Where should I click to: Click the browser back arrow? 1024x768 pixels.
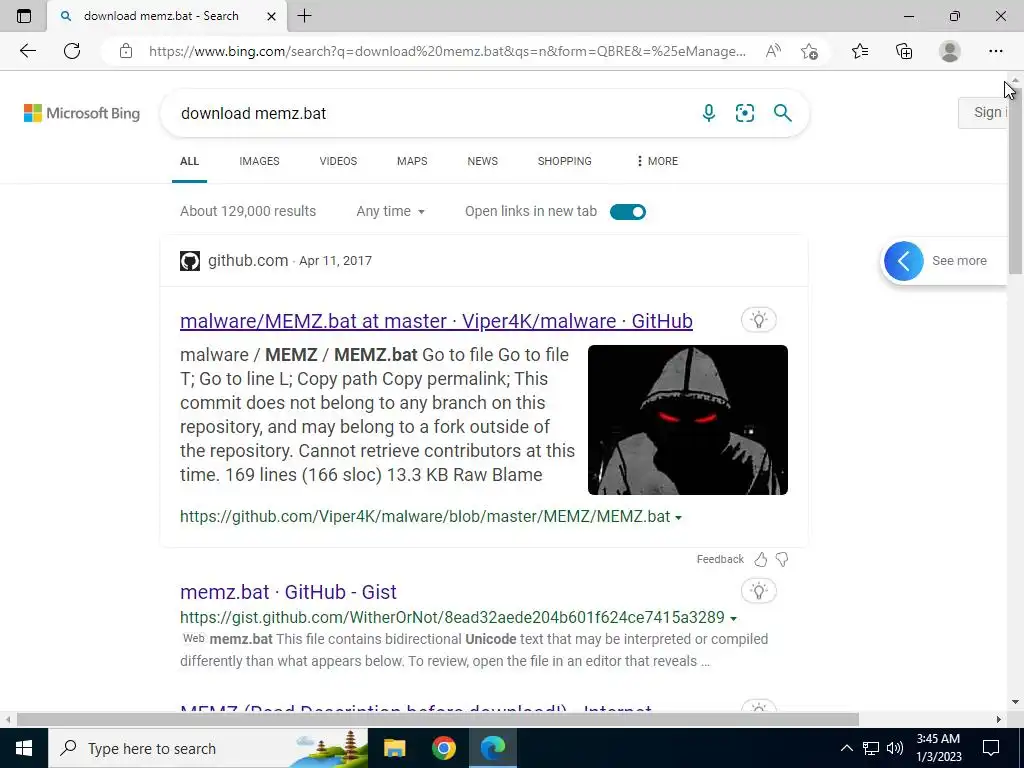27,51
